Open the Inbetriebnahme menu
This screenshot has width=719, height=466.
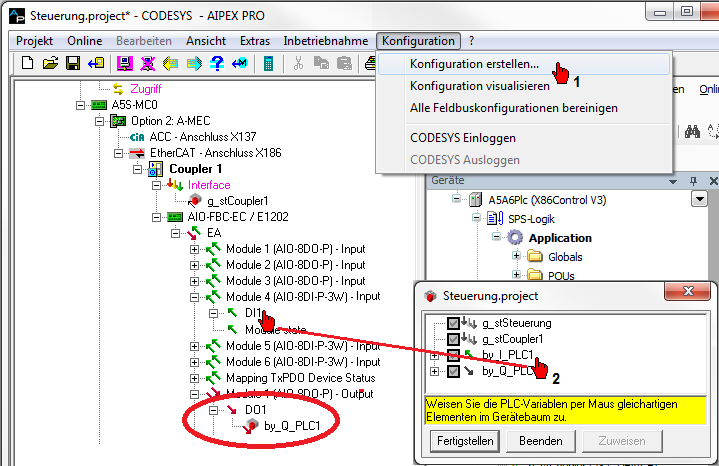click(326, 41)
